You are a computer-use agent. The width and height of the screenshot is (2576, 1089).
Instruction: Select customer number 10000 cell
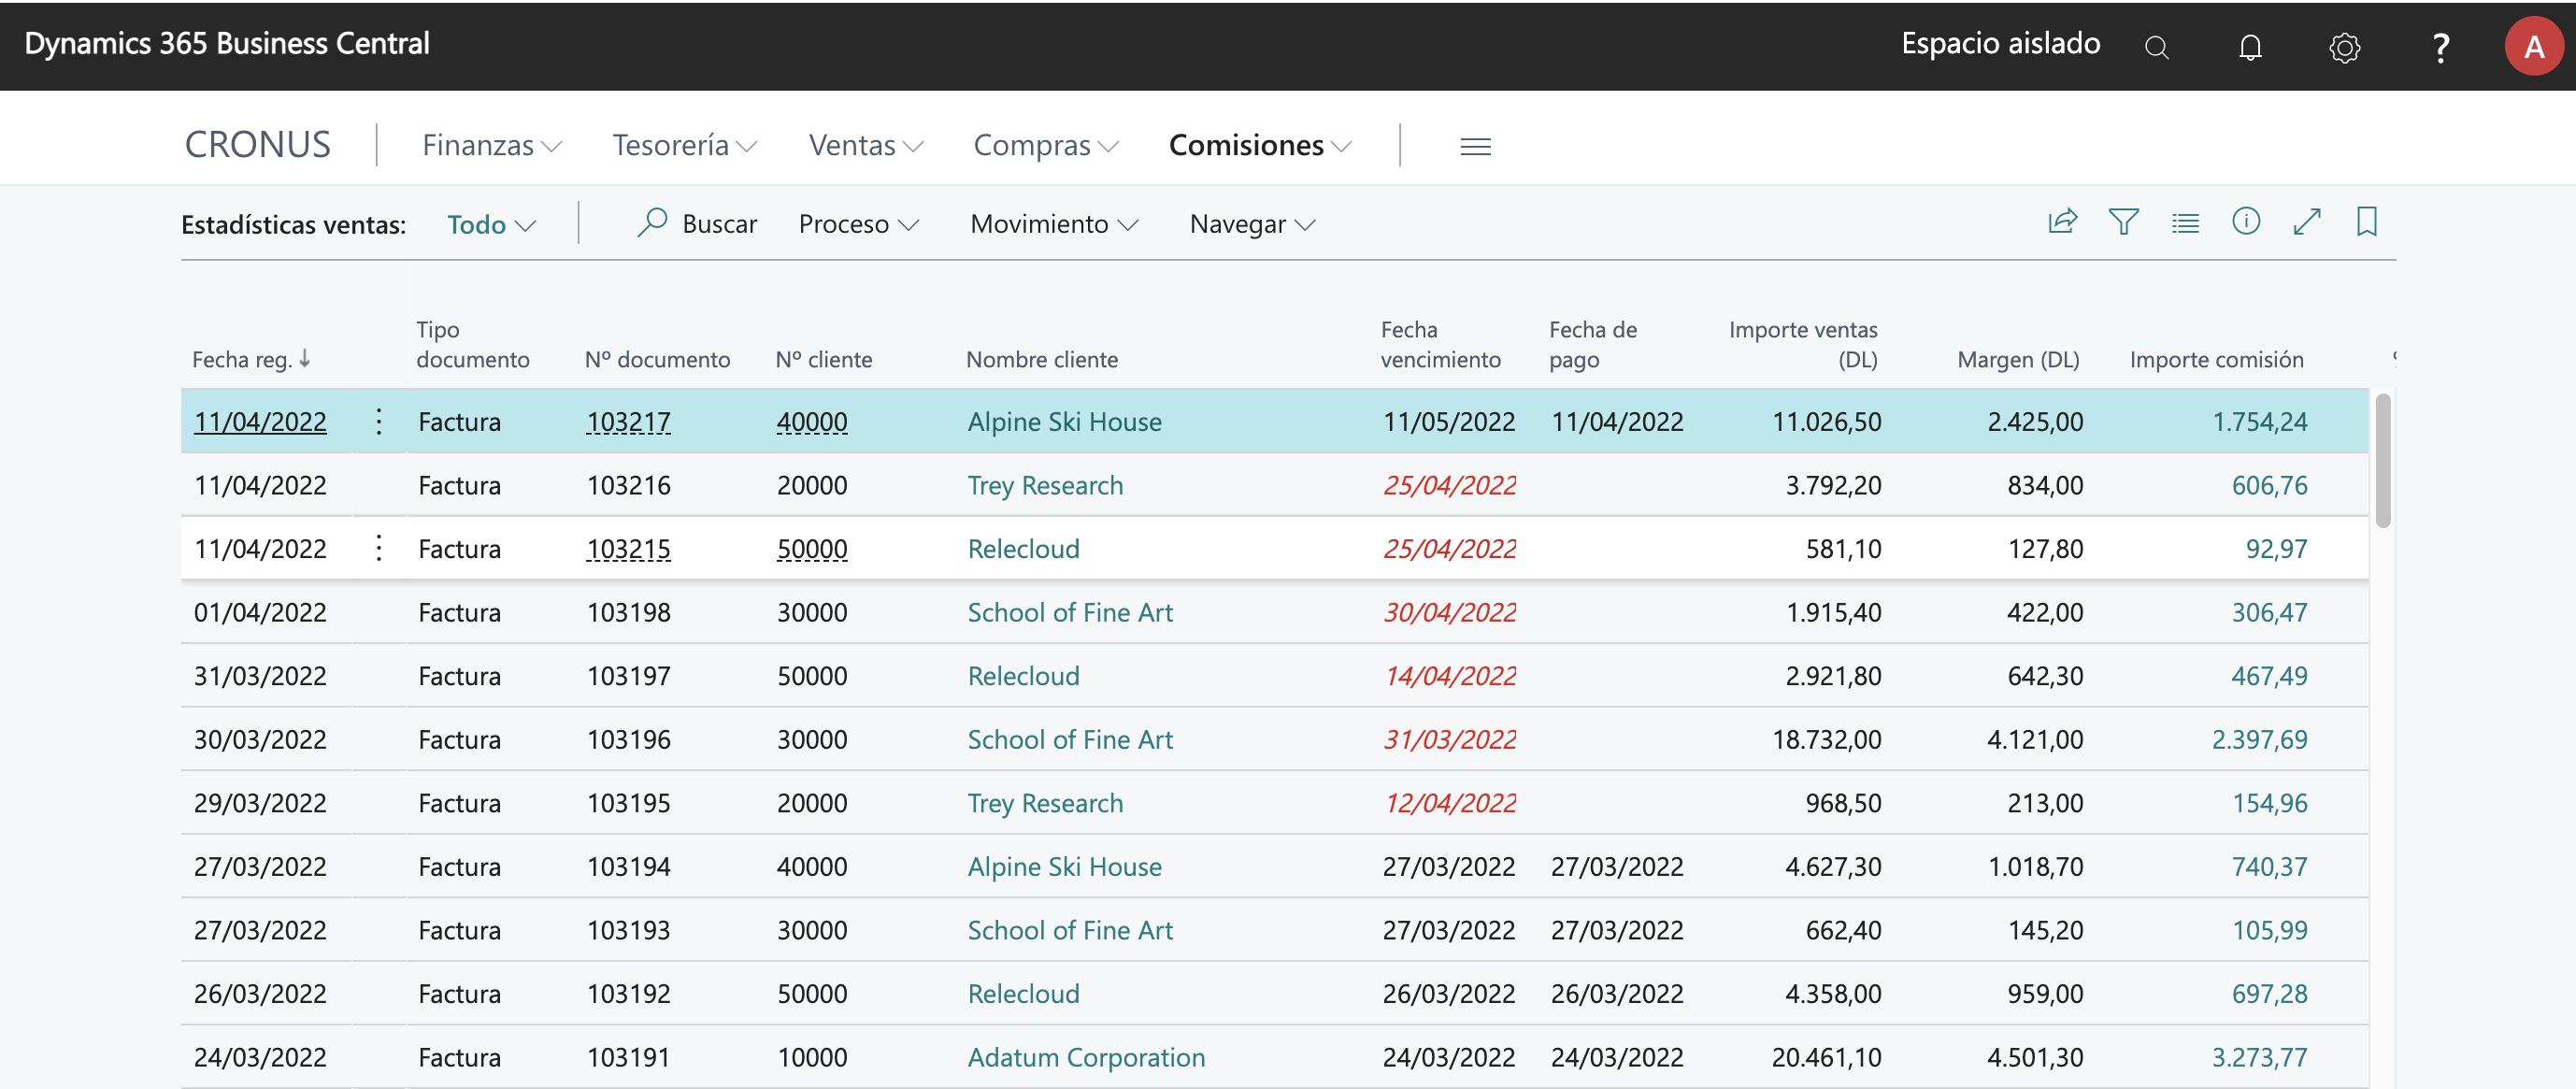812,1057
